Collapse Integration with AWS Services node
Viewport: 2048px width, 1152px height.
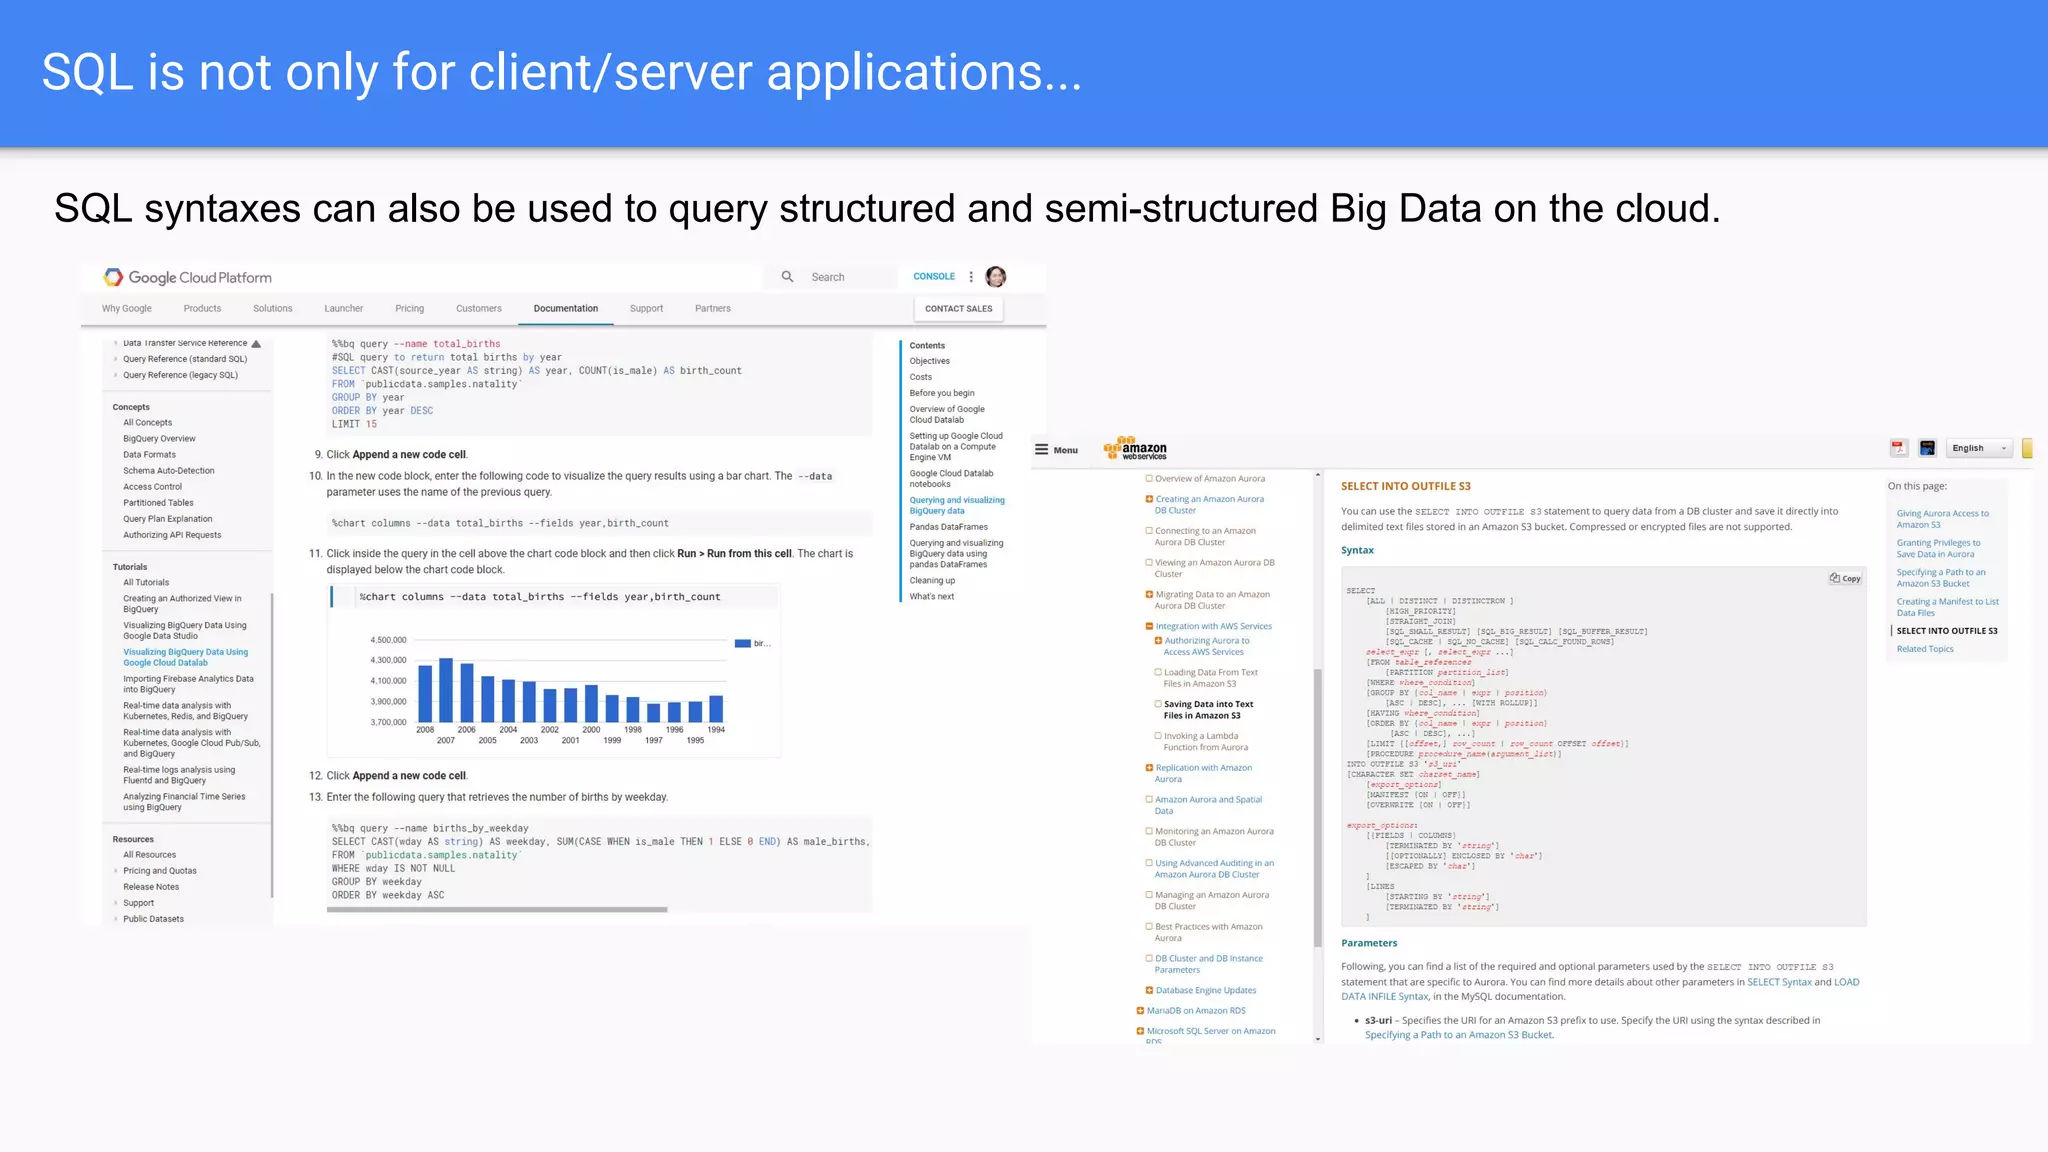click(1149, 626)
